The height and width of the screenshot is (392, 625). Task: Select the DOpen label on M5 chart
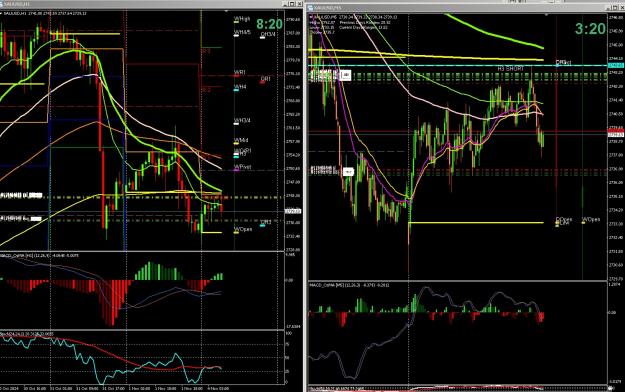point(564,220)
